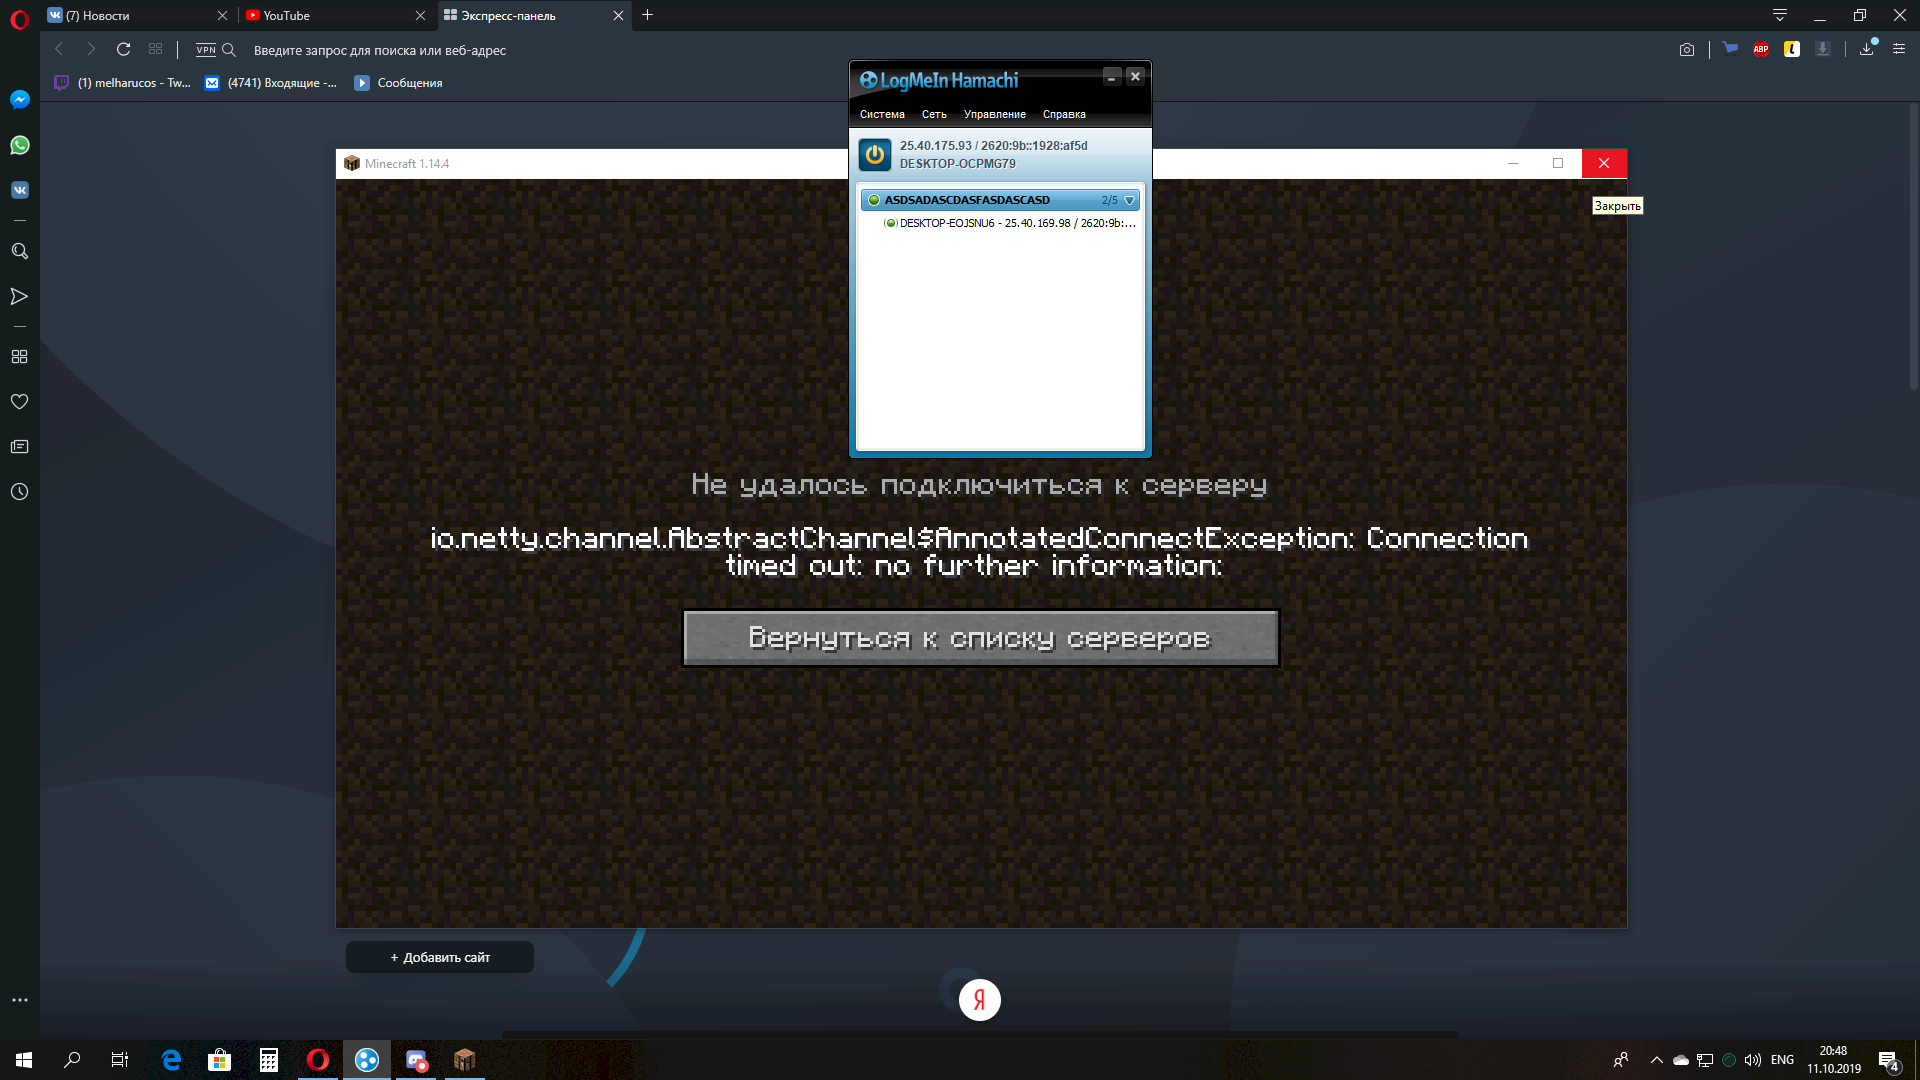Reload the current page
Image resolution: width=1920 pixels, height=1080 pixels.
coord(123,49)
